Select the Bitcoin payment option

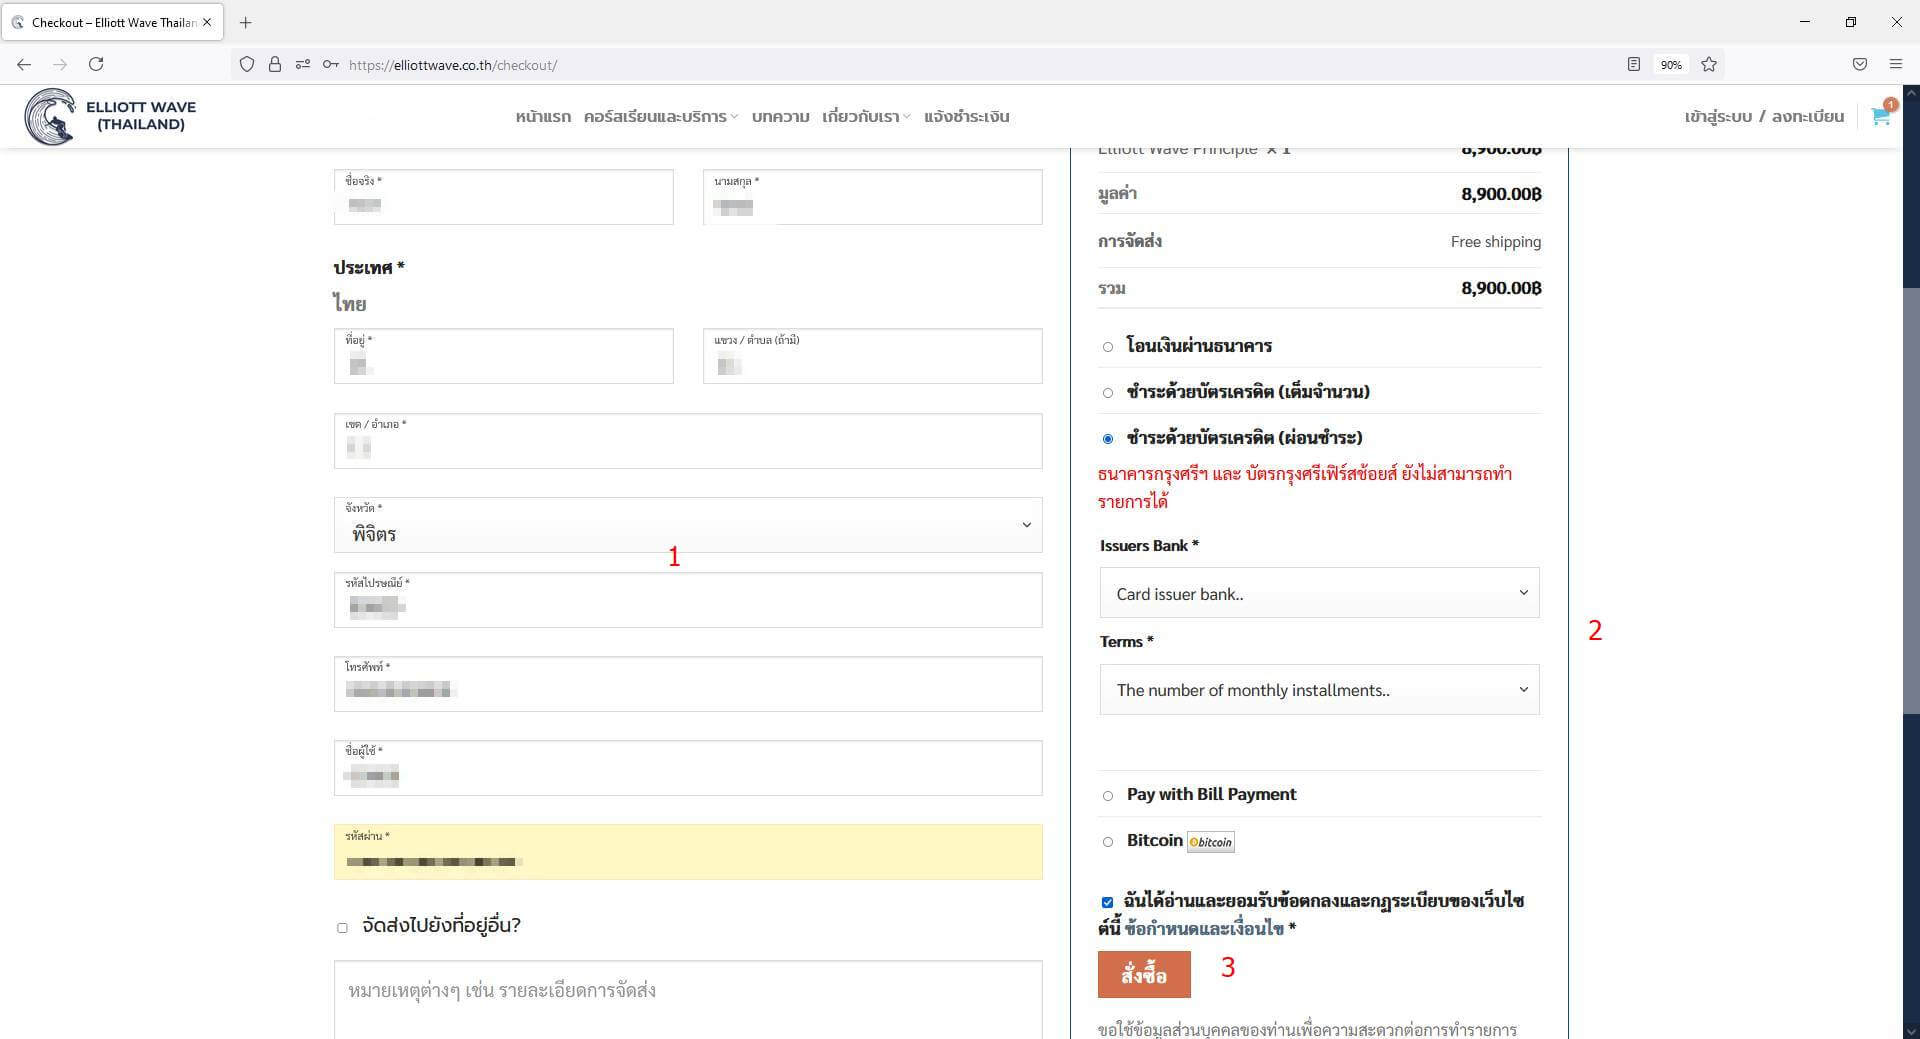(1108, 842)
